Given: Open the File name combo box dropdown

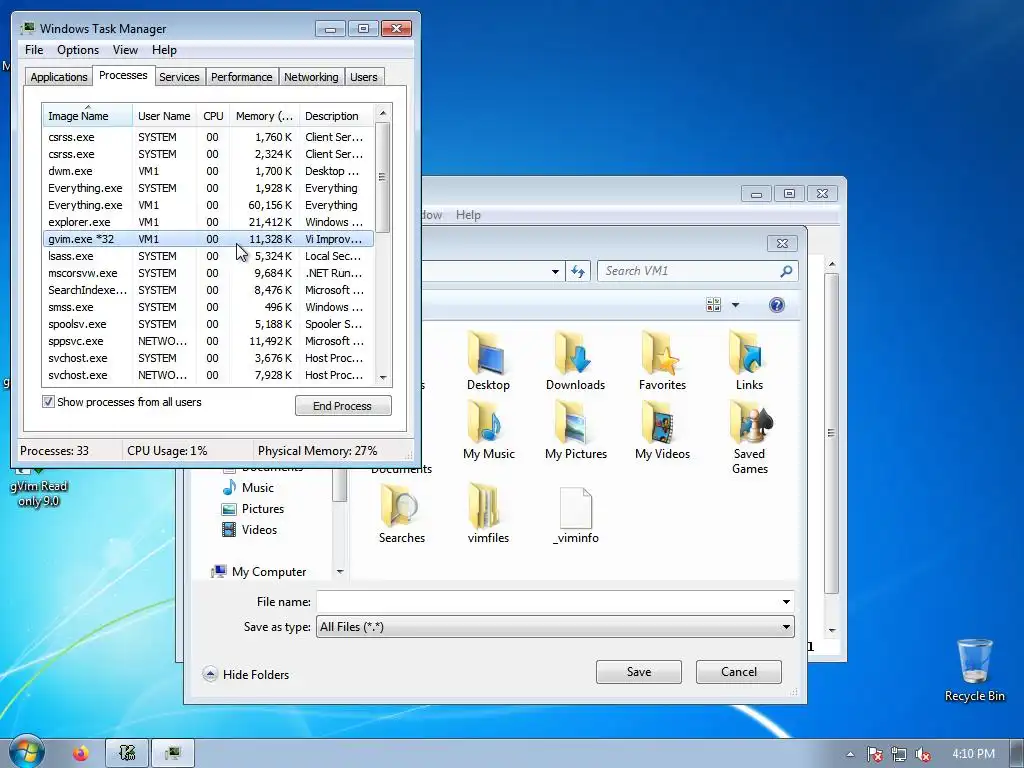Looking at the screenshot, I should coord(786,601).
